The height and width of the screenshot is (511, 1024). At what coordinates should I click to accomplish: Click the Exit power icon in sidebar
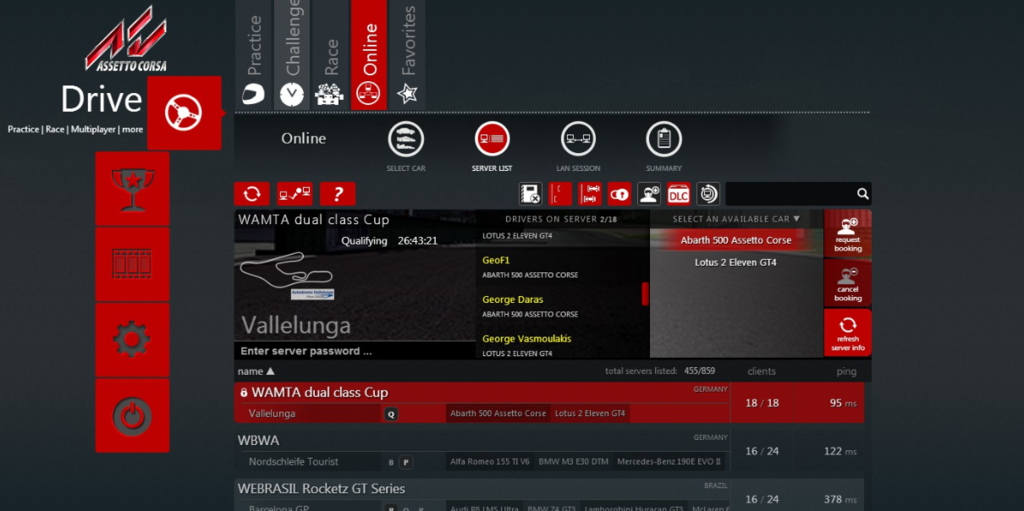pos(132,416)
